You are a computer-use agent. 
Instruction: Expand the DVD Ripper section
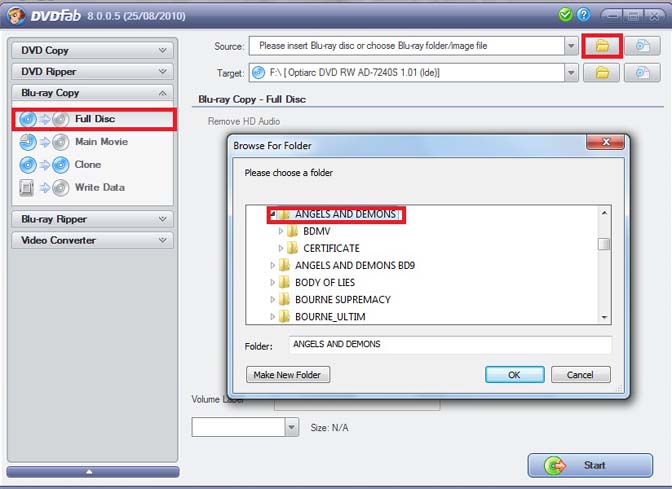(92, 72)
